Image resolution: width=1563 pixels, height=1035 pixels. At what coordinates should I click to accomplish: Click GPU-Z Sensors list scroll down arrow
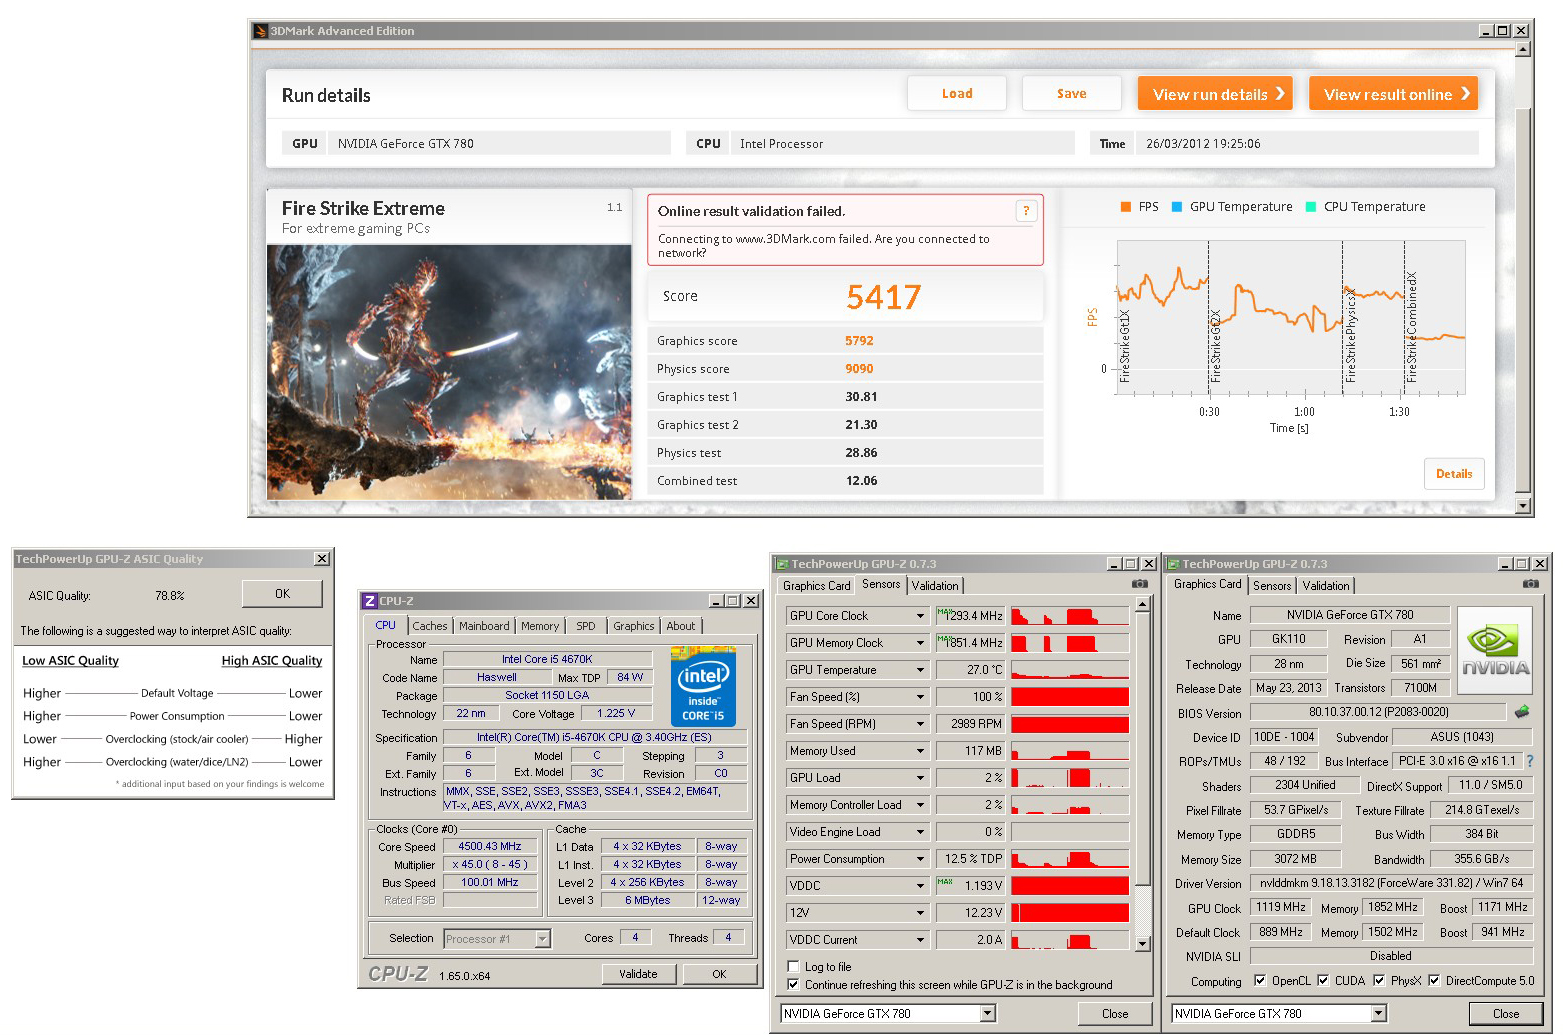tap(1143, 943)
